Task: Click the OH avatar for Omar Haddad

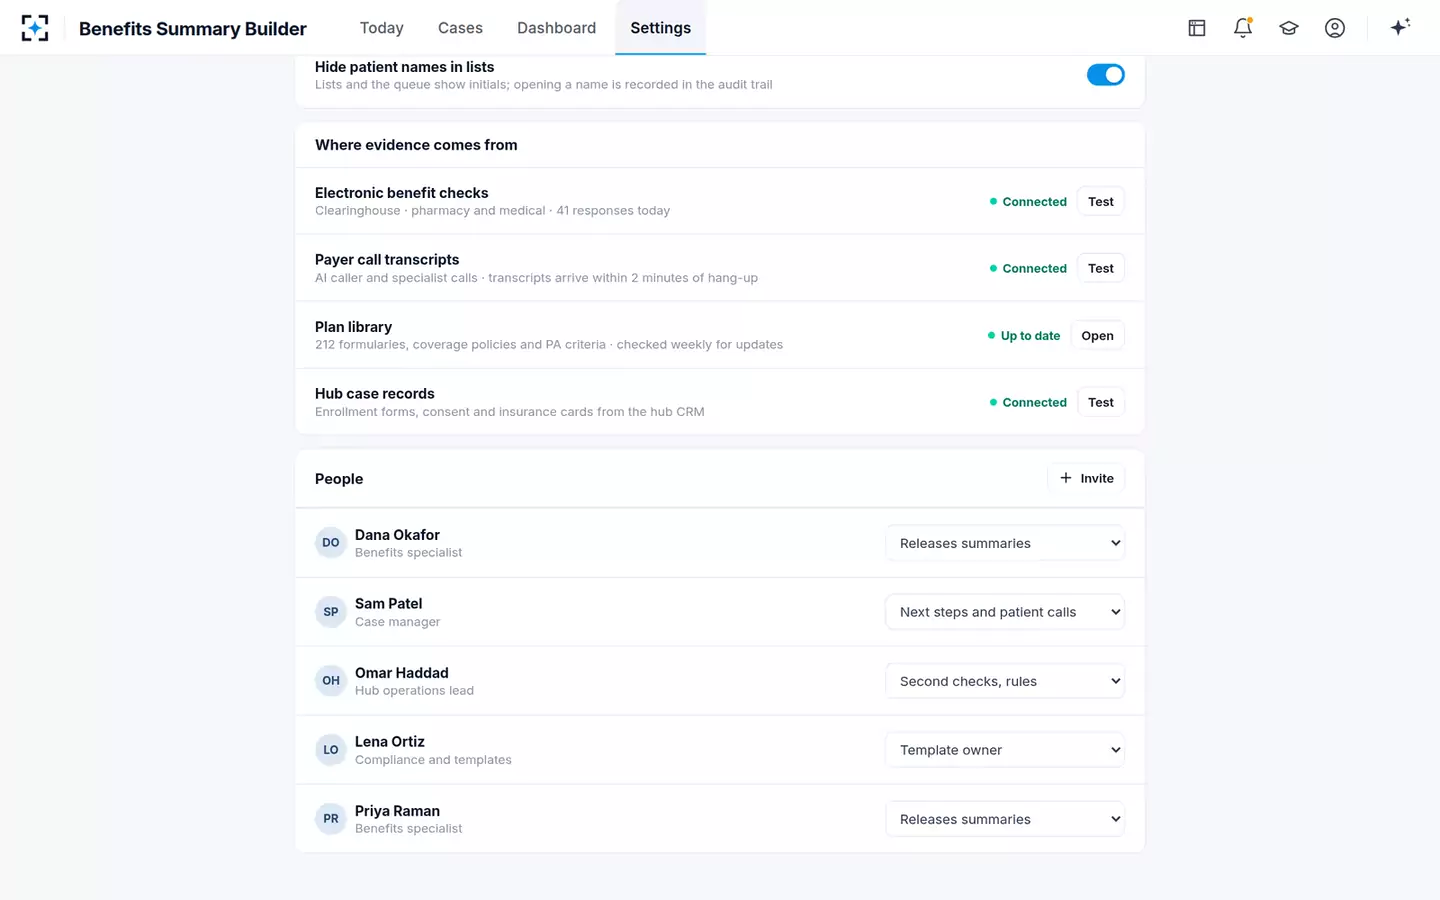Action: pyautogui.click(x=331, y=681)
